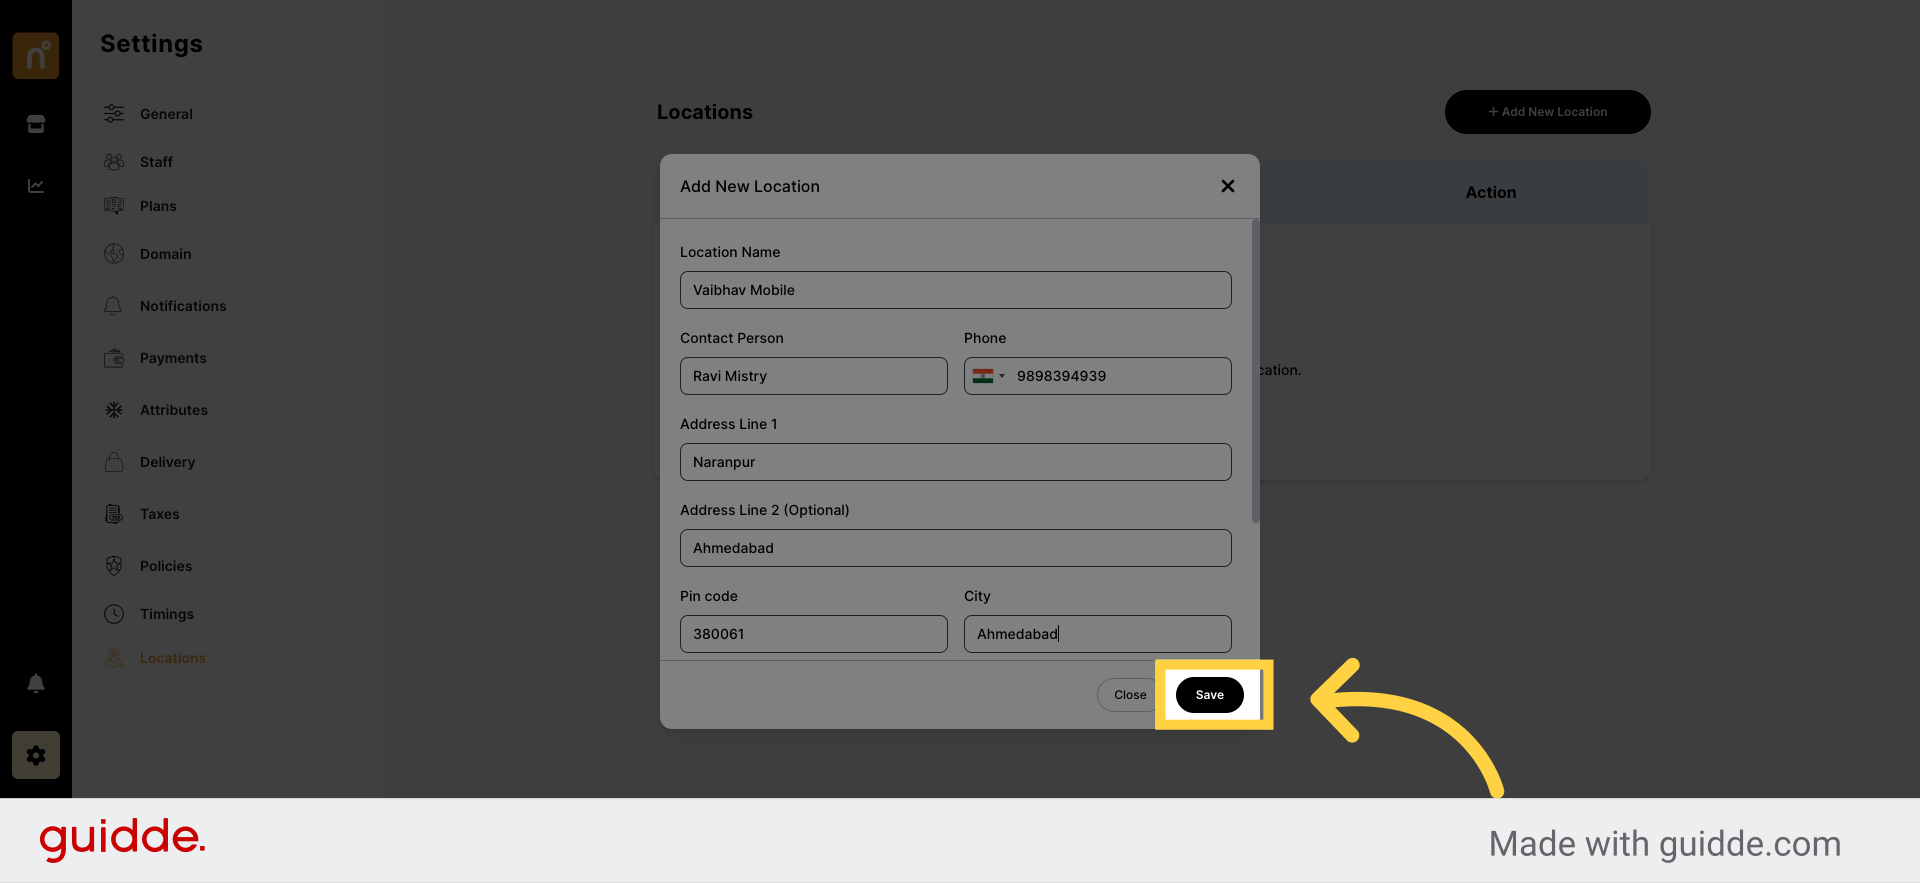Go to Notifications settings

[183, 306]
